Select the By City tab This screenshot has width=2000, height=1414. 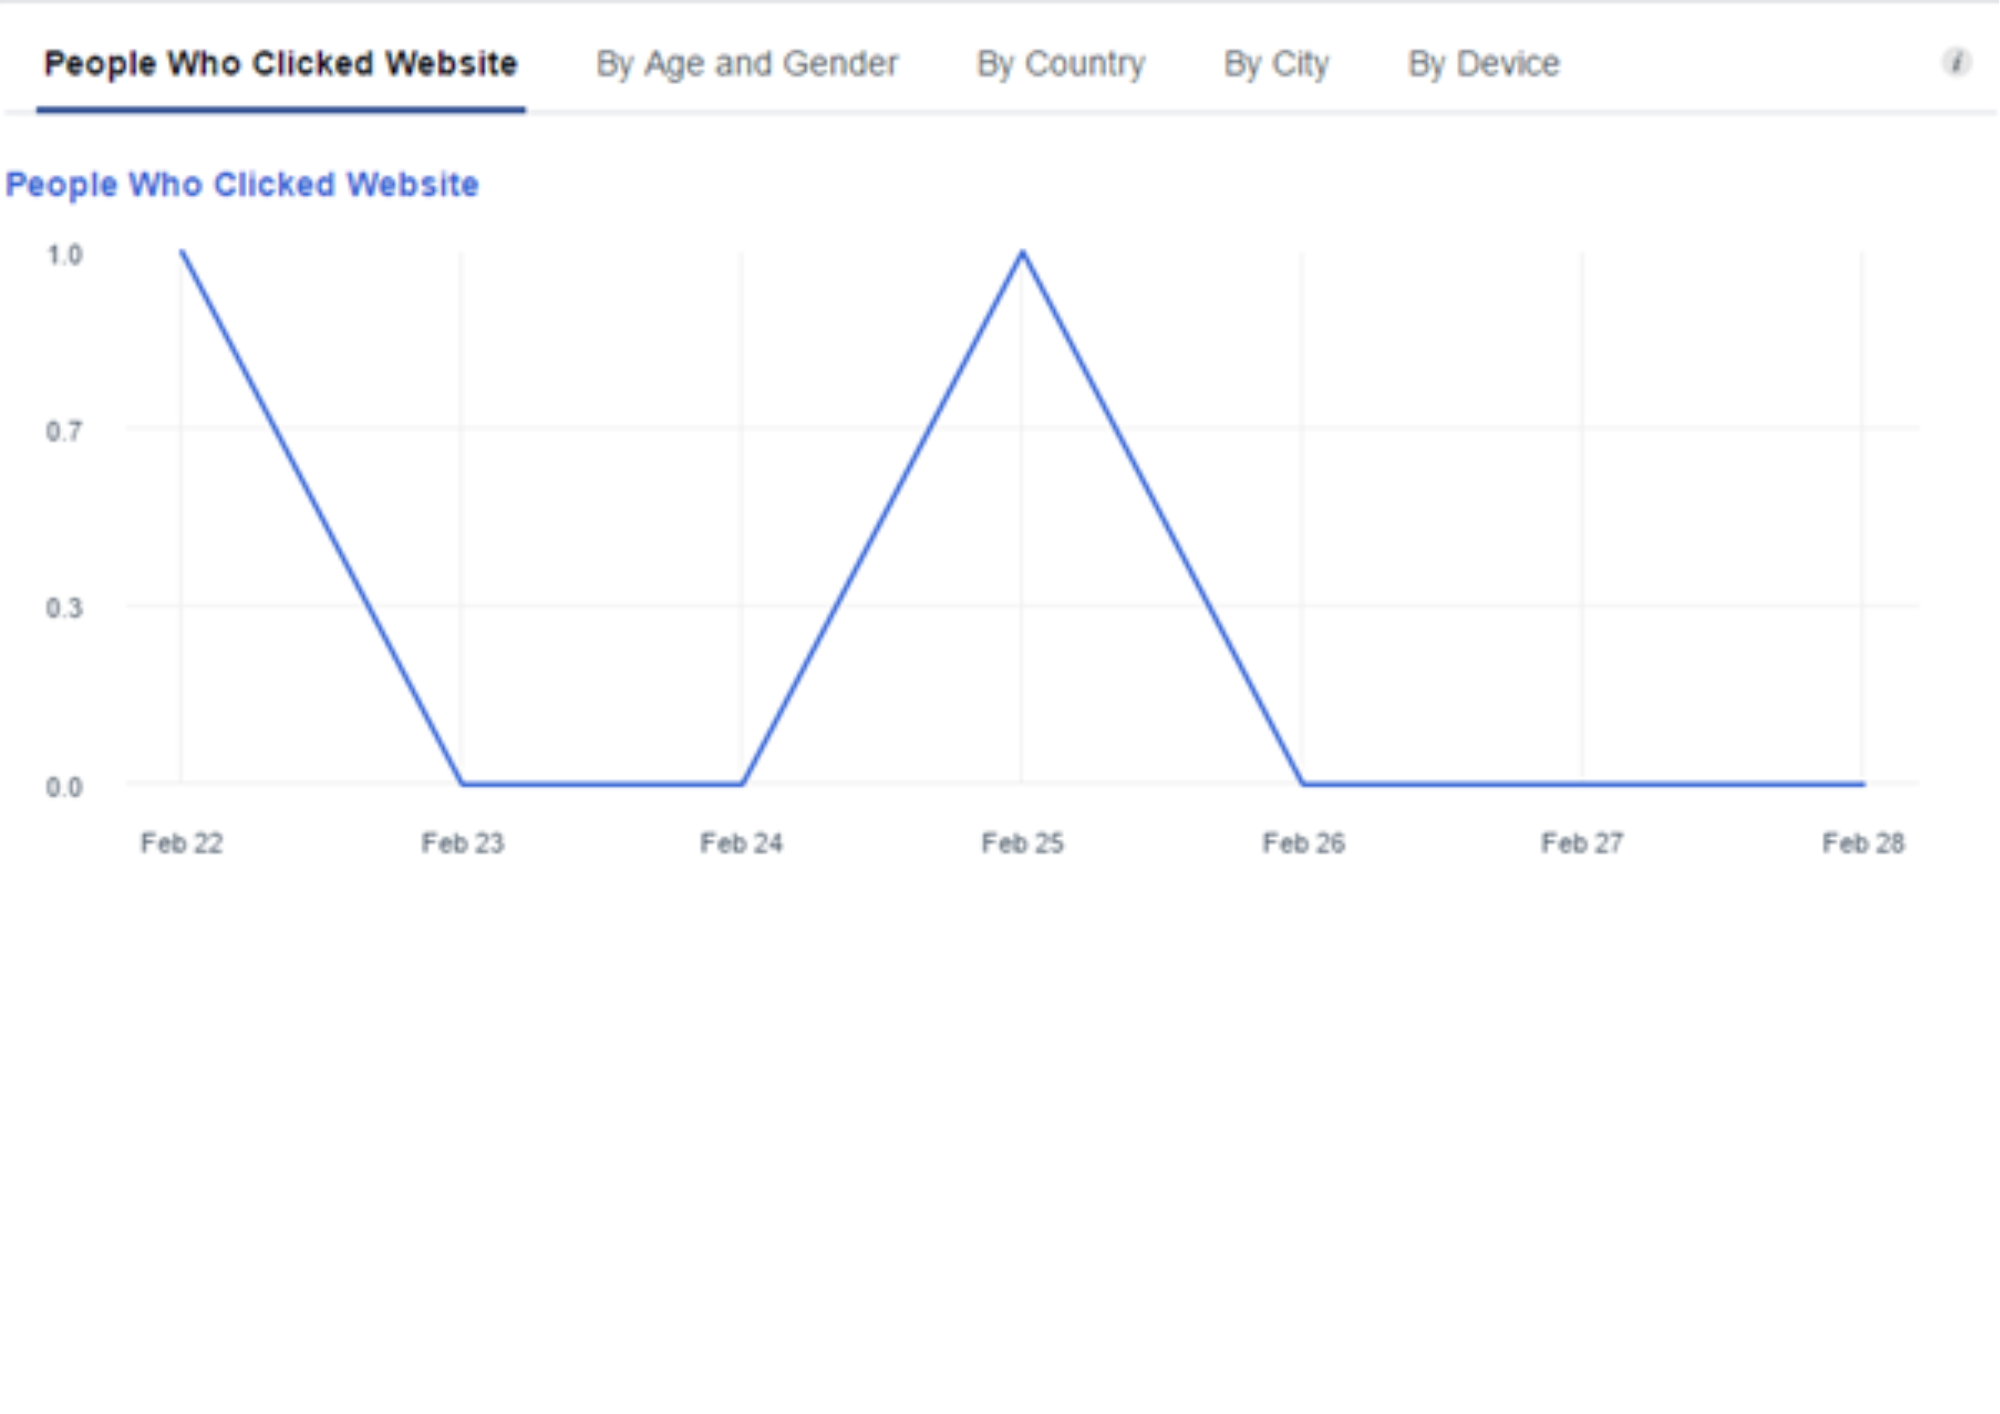1276,64
